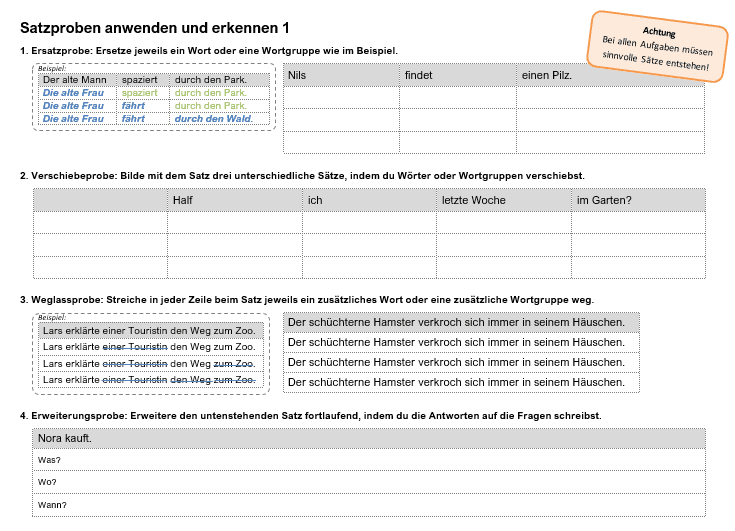
Task: Click 'fährt' in the 'durch den Wald.' row
Action: coord(142,119)
